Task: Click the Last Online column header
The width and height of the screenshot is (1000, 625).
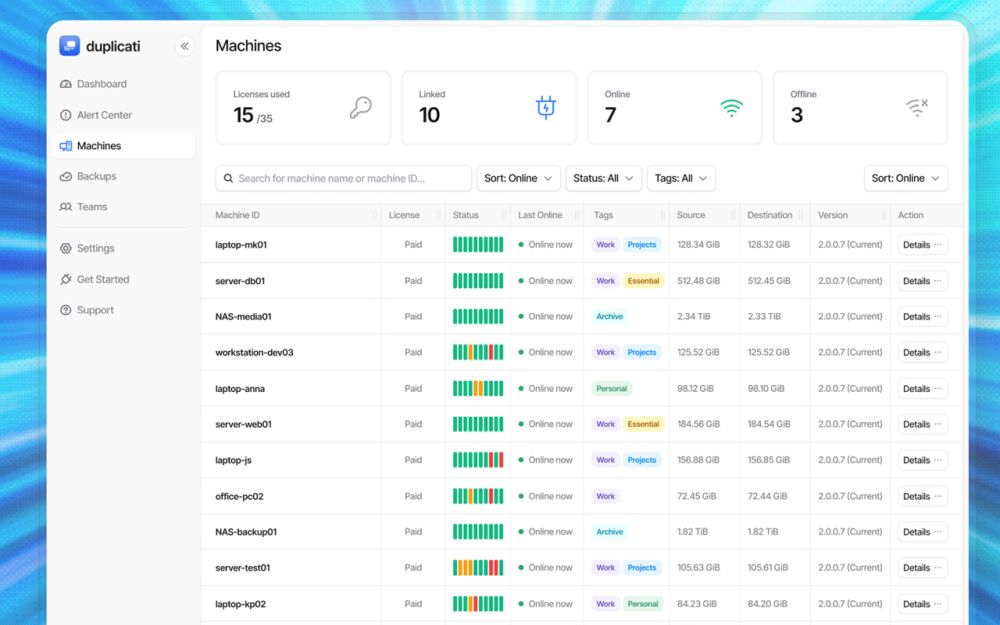Action: [x=540, y=215]
